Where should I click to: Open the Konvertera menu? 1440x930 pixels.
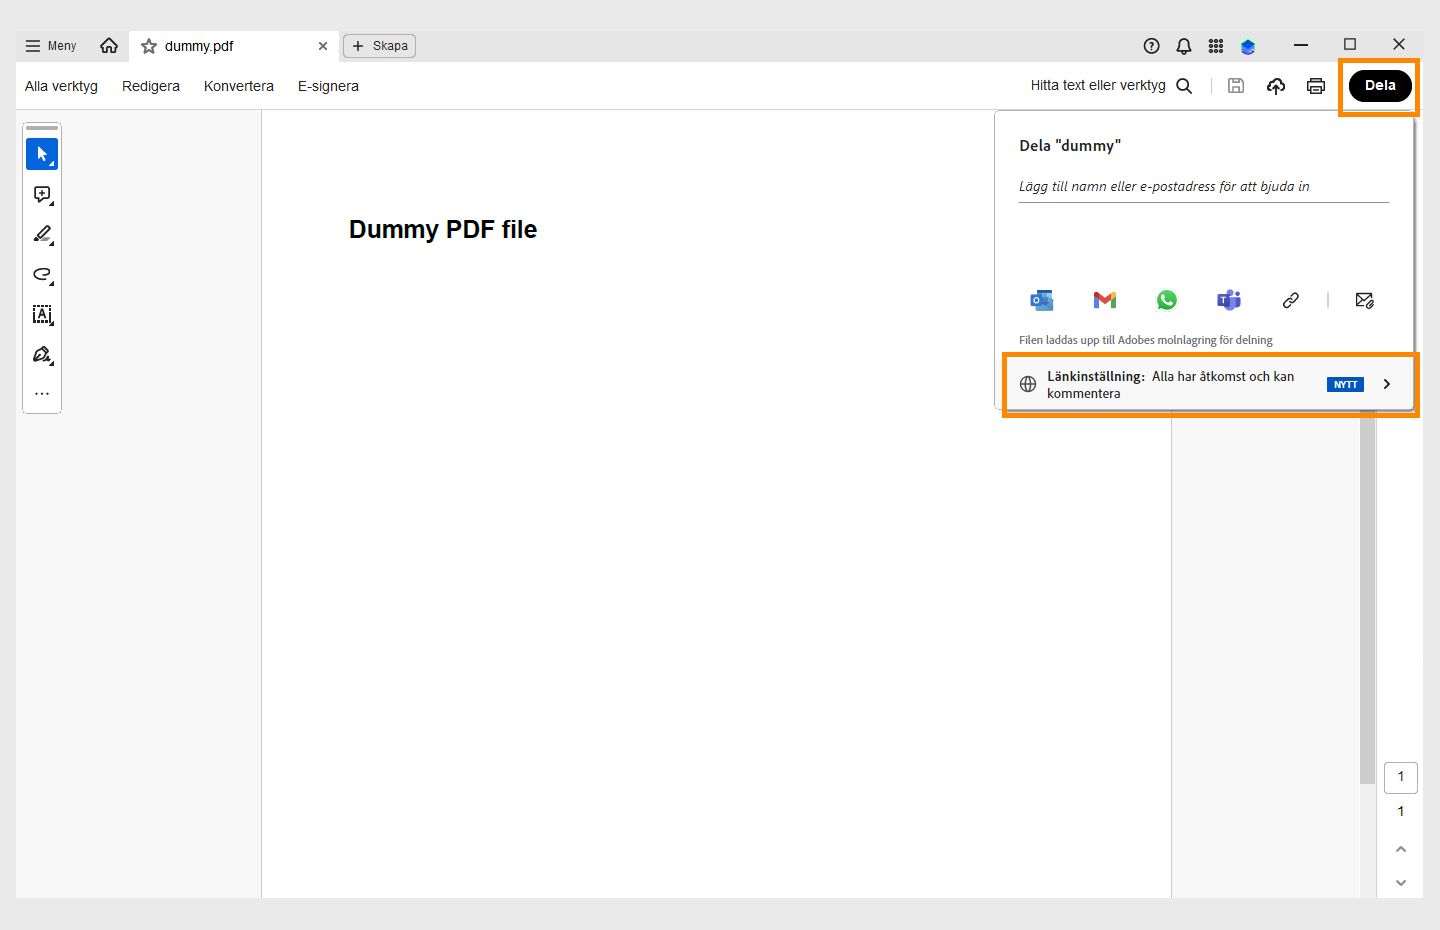pos(239,86)
